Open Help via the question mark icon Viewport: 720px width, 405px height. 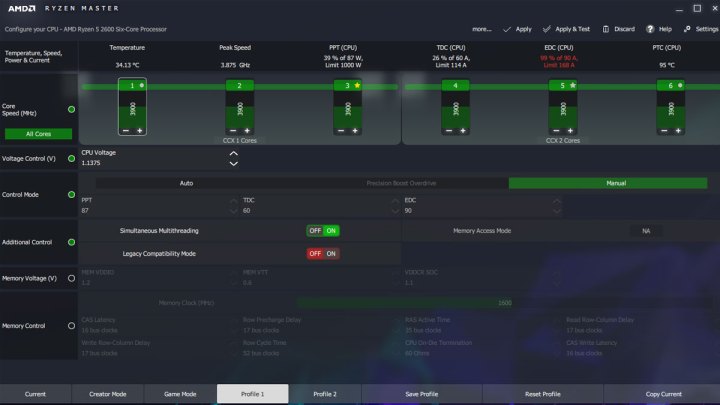(x=650, y=29)
